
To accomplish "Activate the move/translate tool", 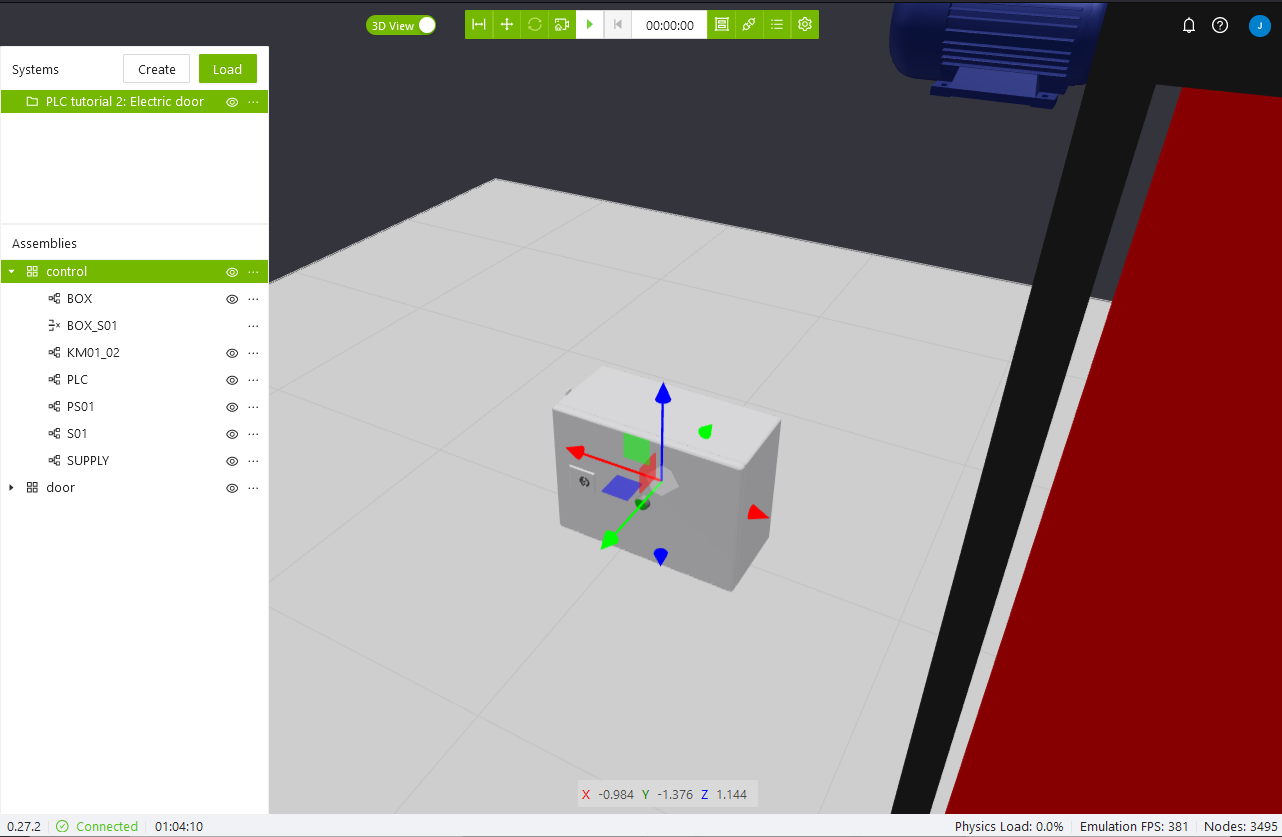I will point(507,25).
